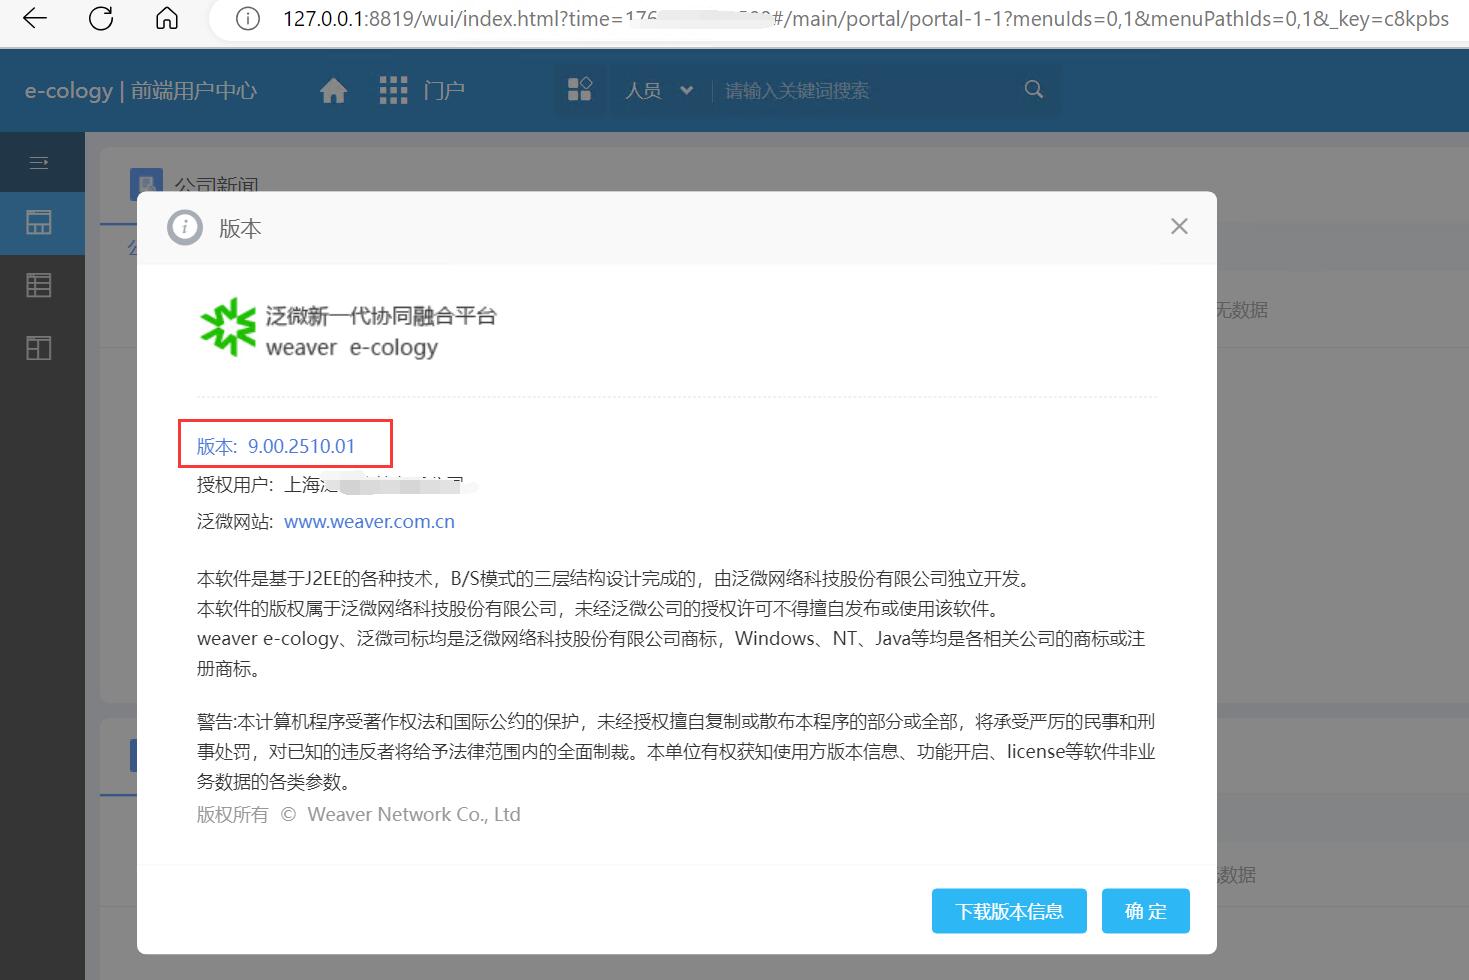
Task: Click the quick search category icon
Action: 580,90
